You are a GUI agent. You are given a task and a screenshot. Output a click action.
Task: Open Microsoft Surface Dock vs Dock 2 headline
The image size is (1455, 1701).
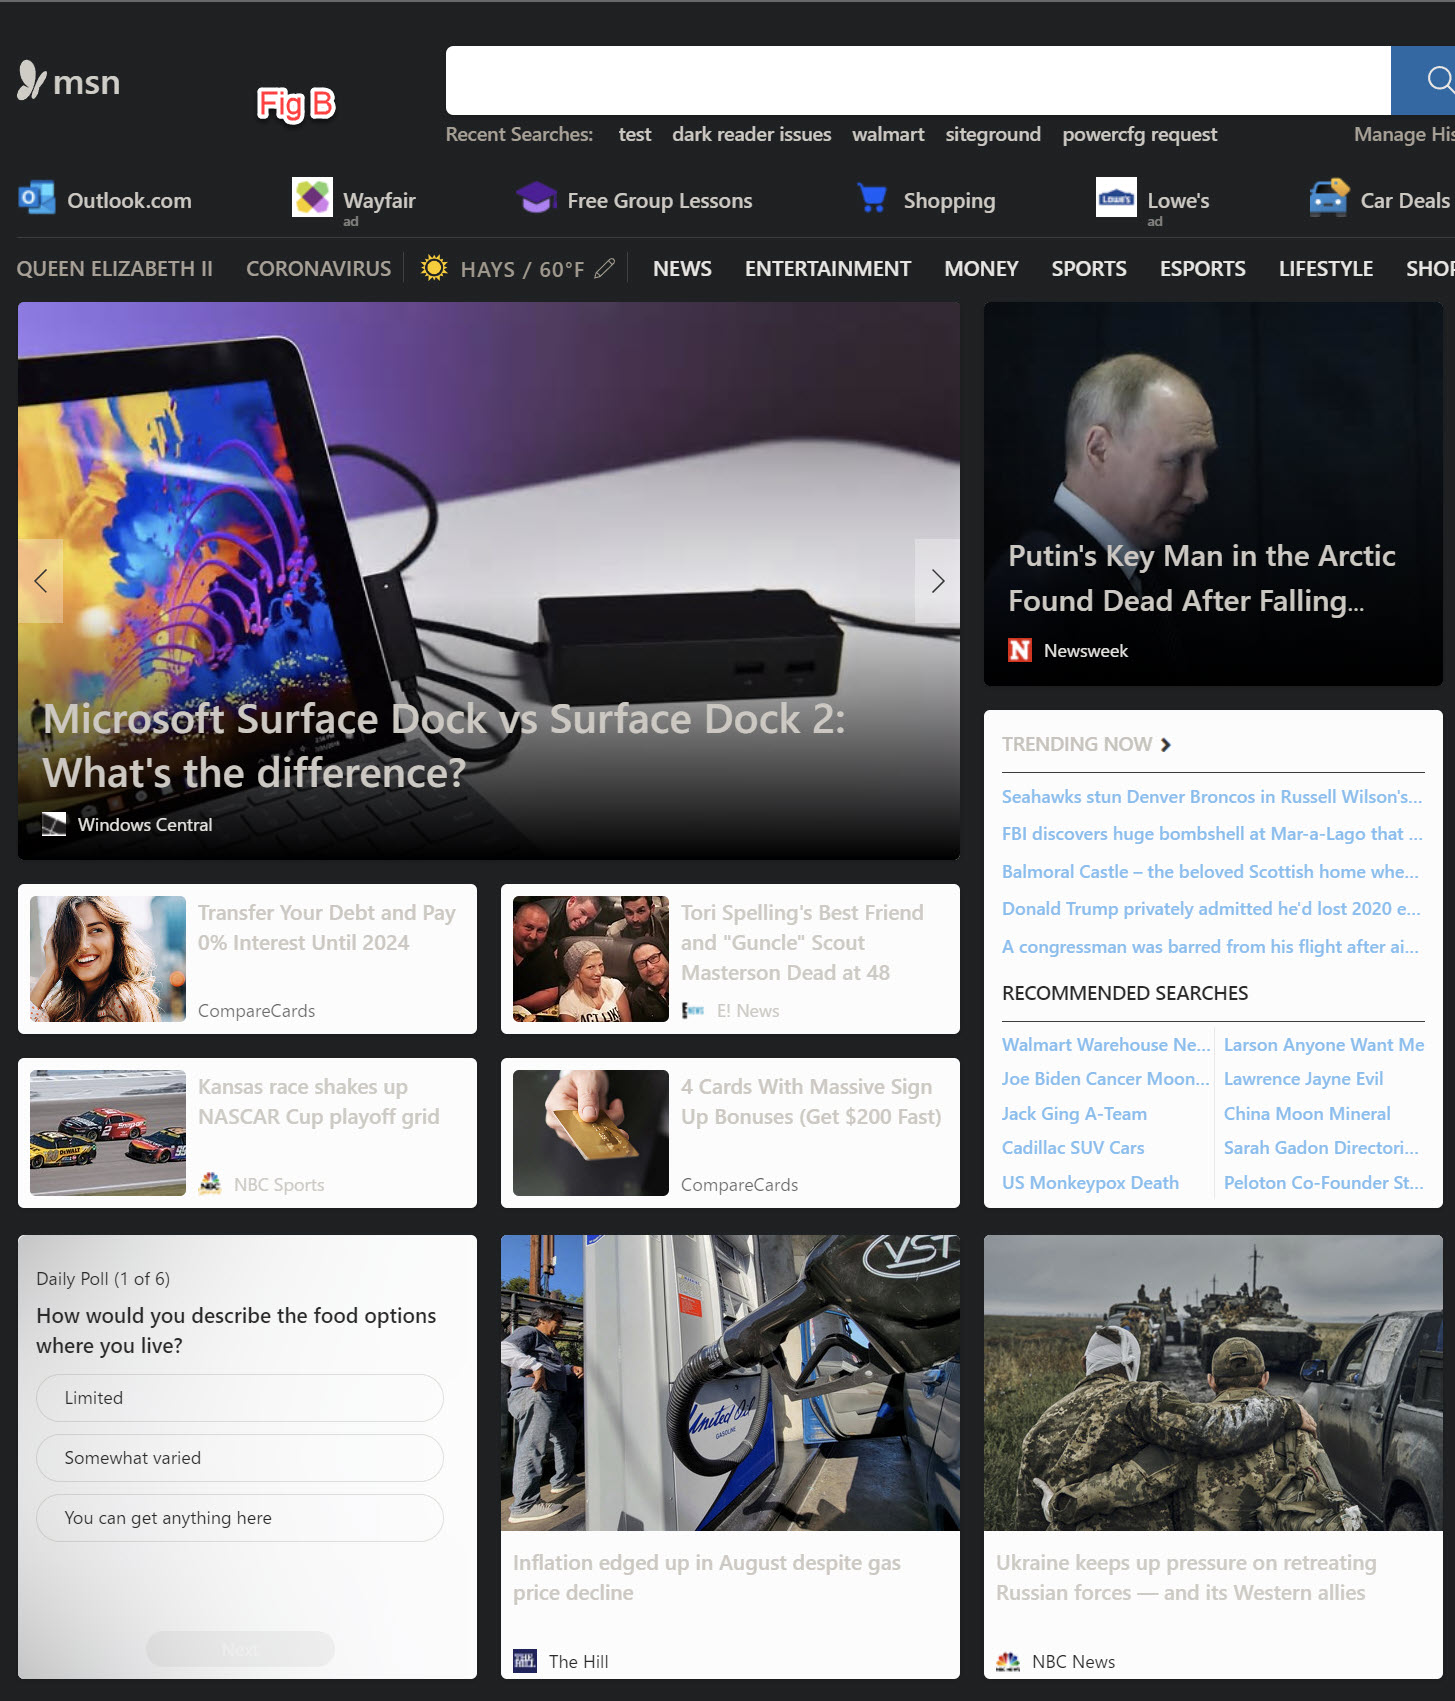pos(444,745)
